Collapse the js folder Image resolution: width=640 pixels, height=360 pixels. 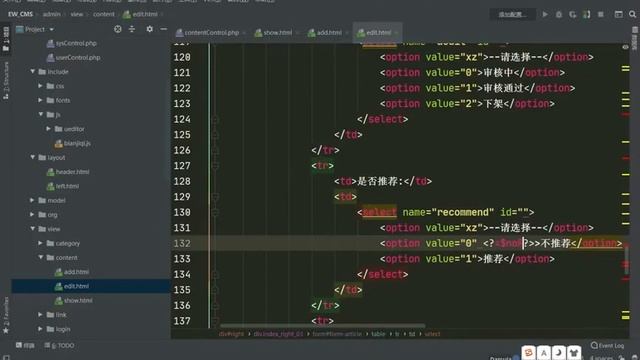[x=40, y=114]
